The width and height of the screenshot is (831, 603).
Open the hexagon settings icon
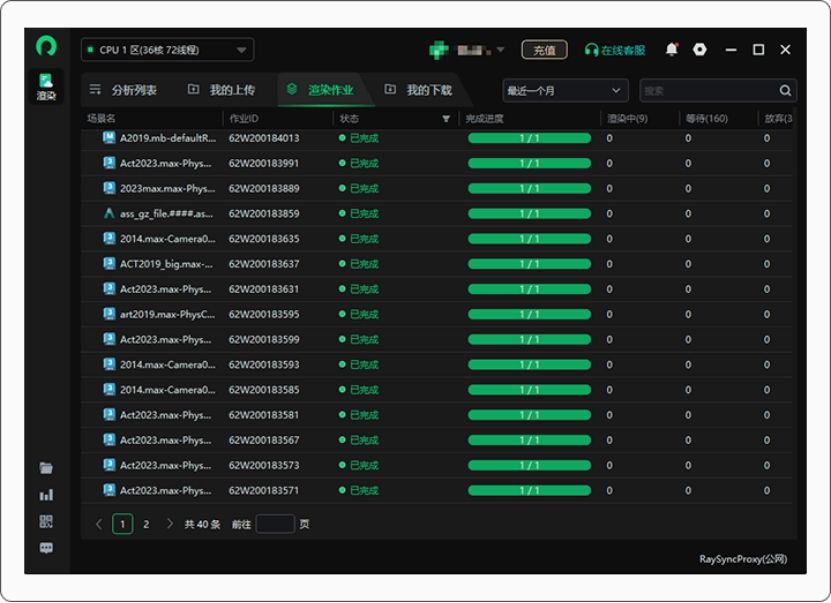click(700, 50)
